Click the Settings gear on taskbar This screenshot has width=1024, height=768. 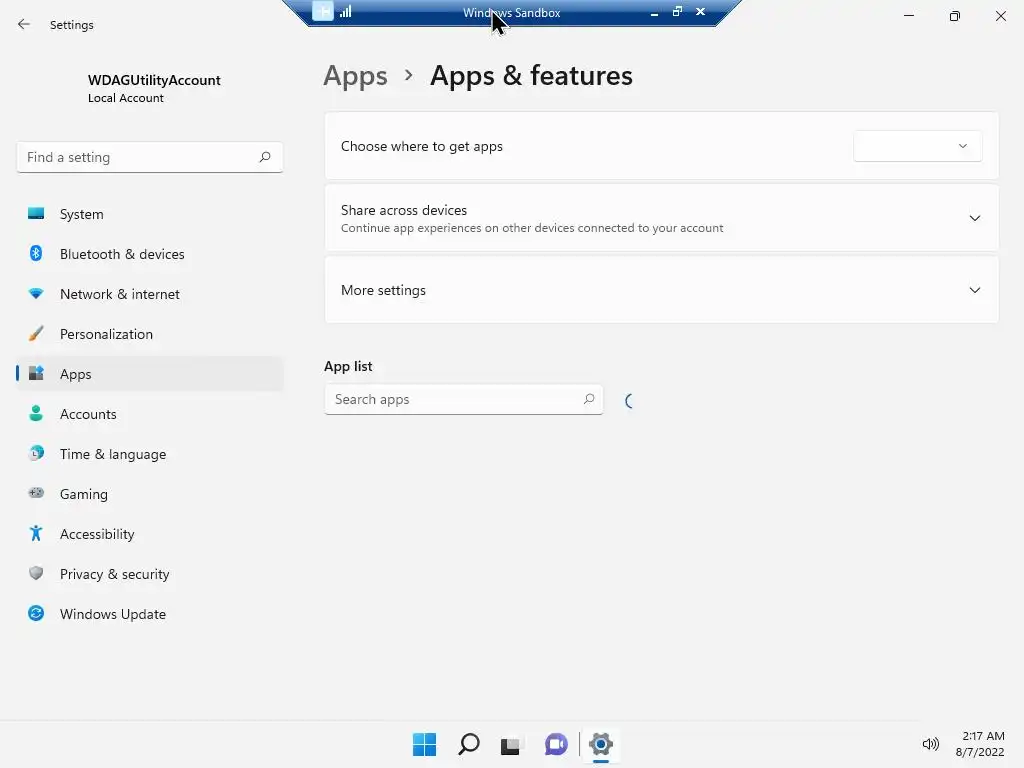[x=601, y=744]
